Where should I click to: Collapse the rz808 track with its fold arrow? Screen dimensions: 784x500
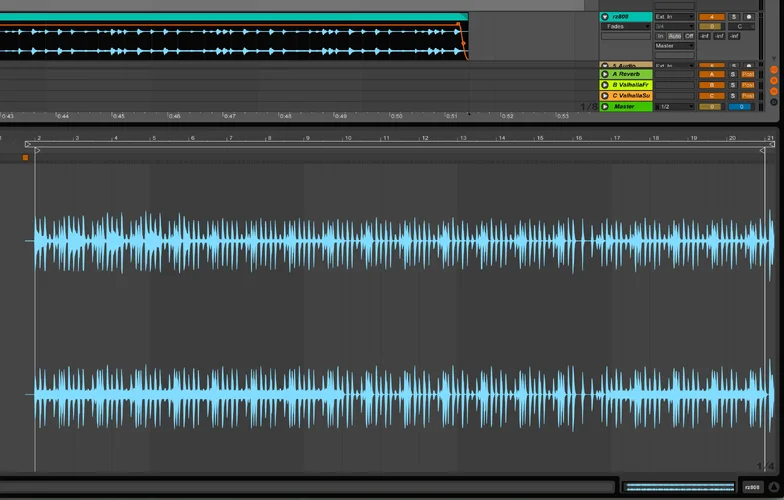click(605, 17)
